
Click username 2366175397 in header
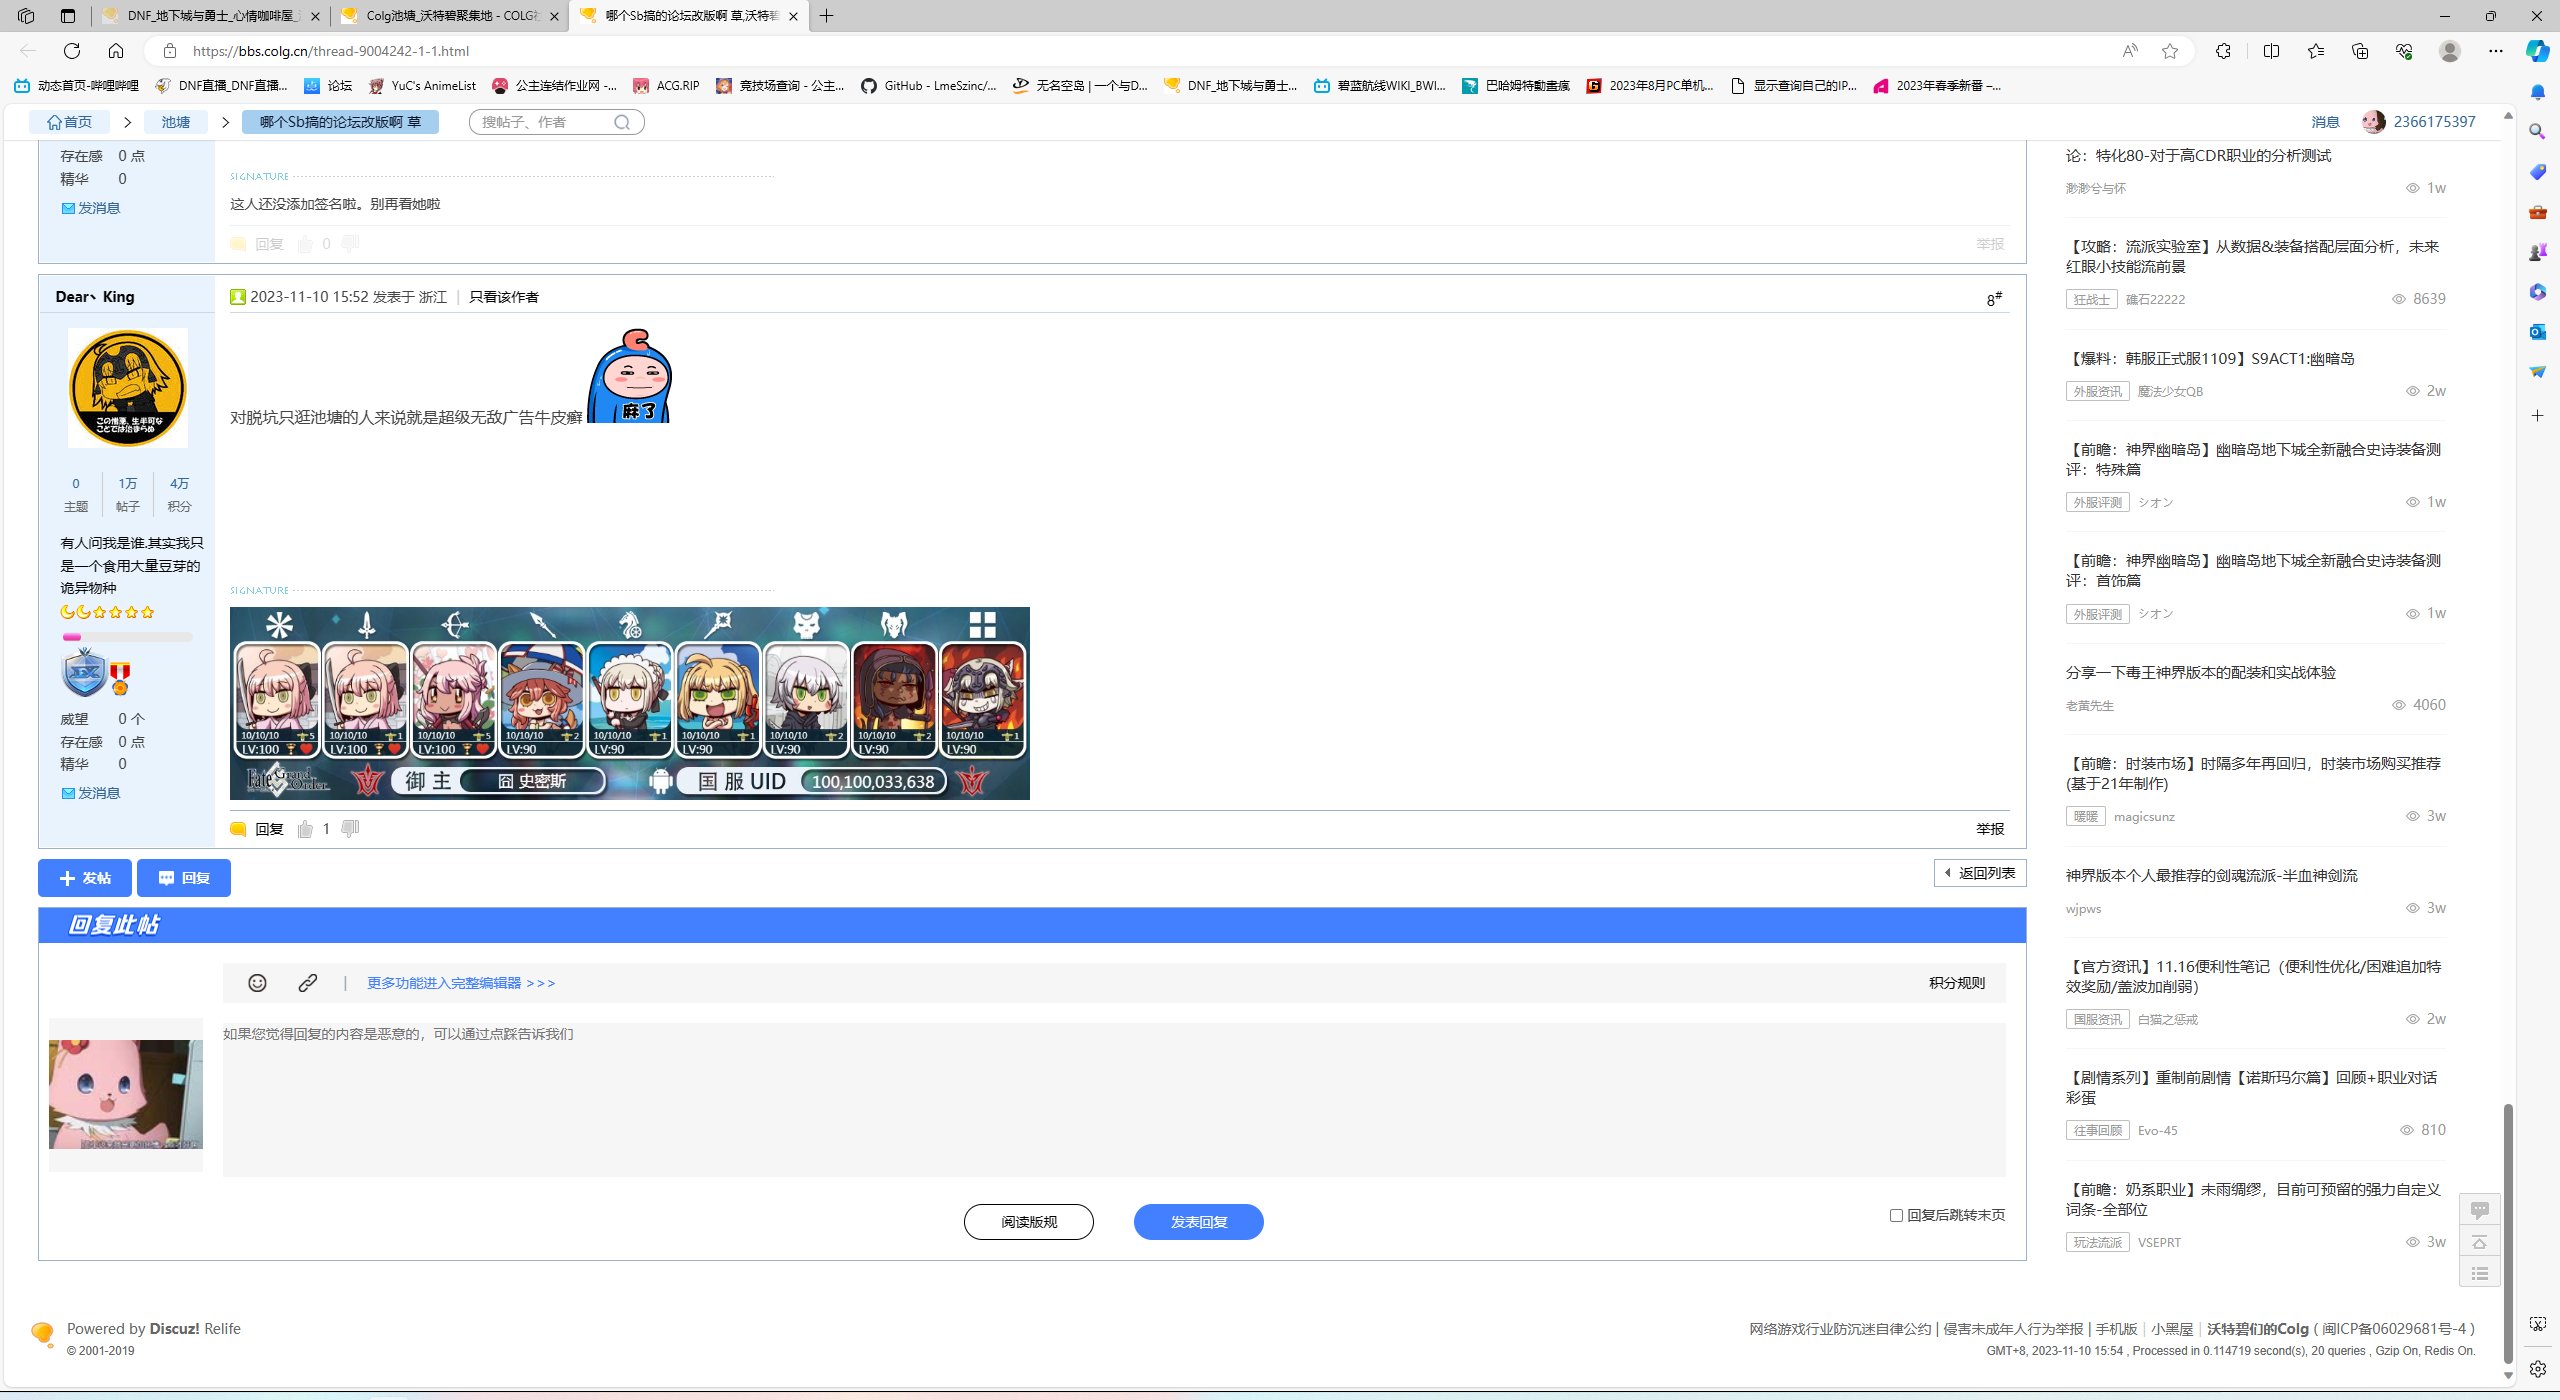[x=2434, y=122]
